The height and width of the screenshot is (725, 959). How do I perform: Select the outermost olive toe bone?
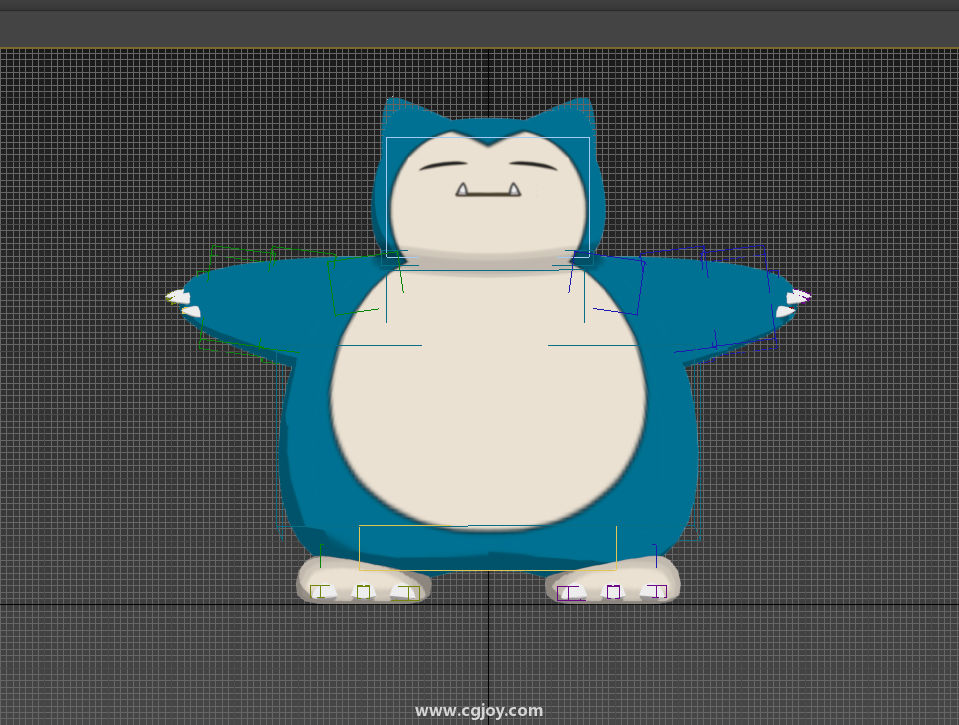[x=319, y=592]
